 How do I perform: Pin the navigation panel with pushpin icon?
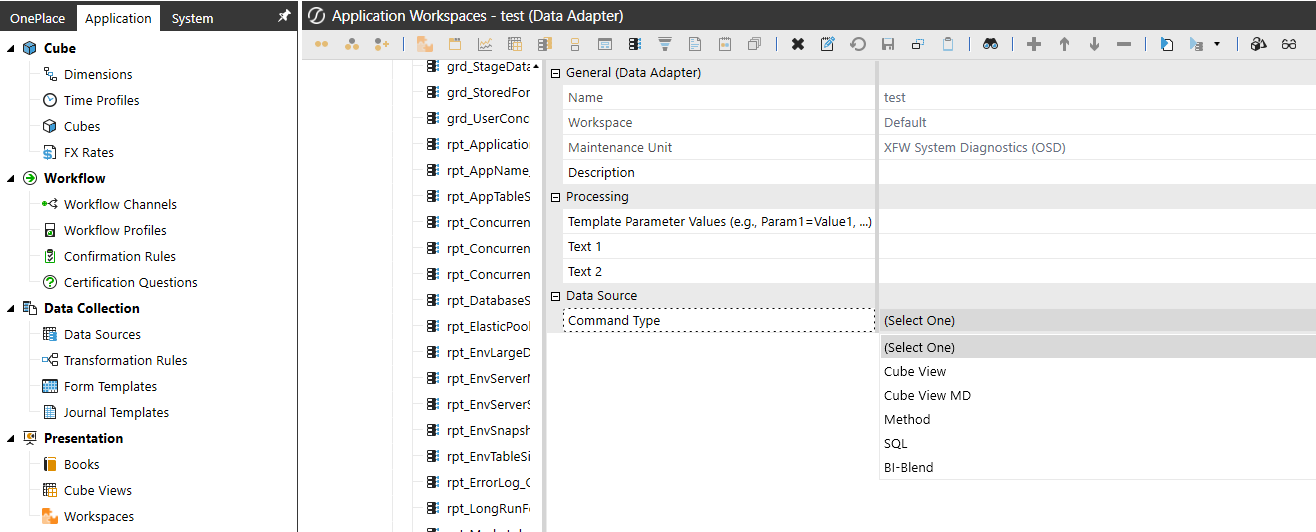pyautogui.click(x=283, y=17)
